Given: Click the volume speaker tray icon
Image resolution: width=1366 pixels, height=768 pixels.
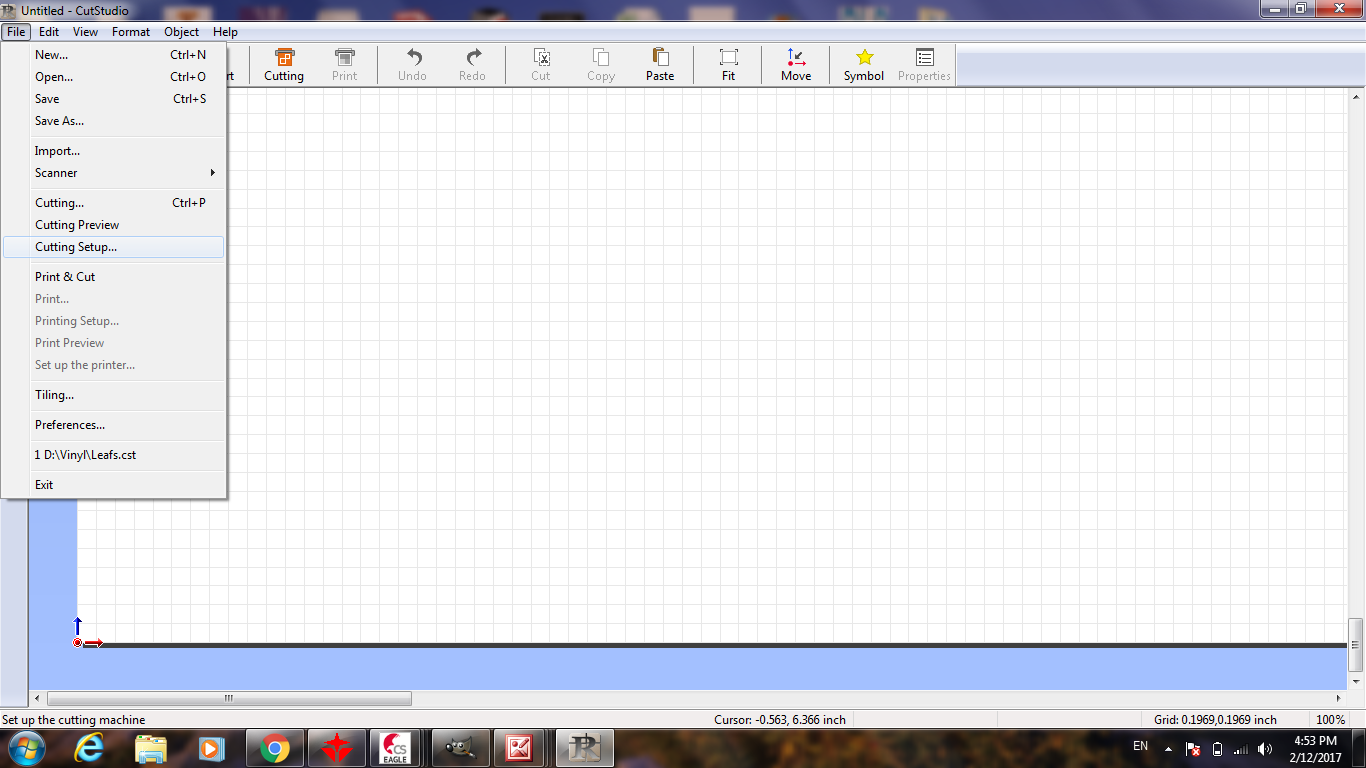Looking at the screenshot, I should [1265, 749].
